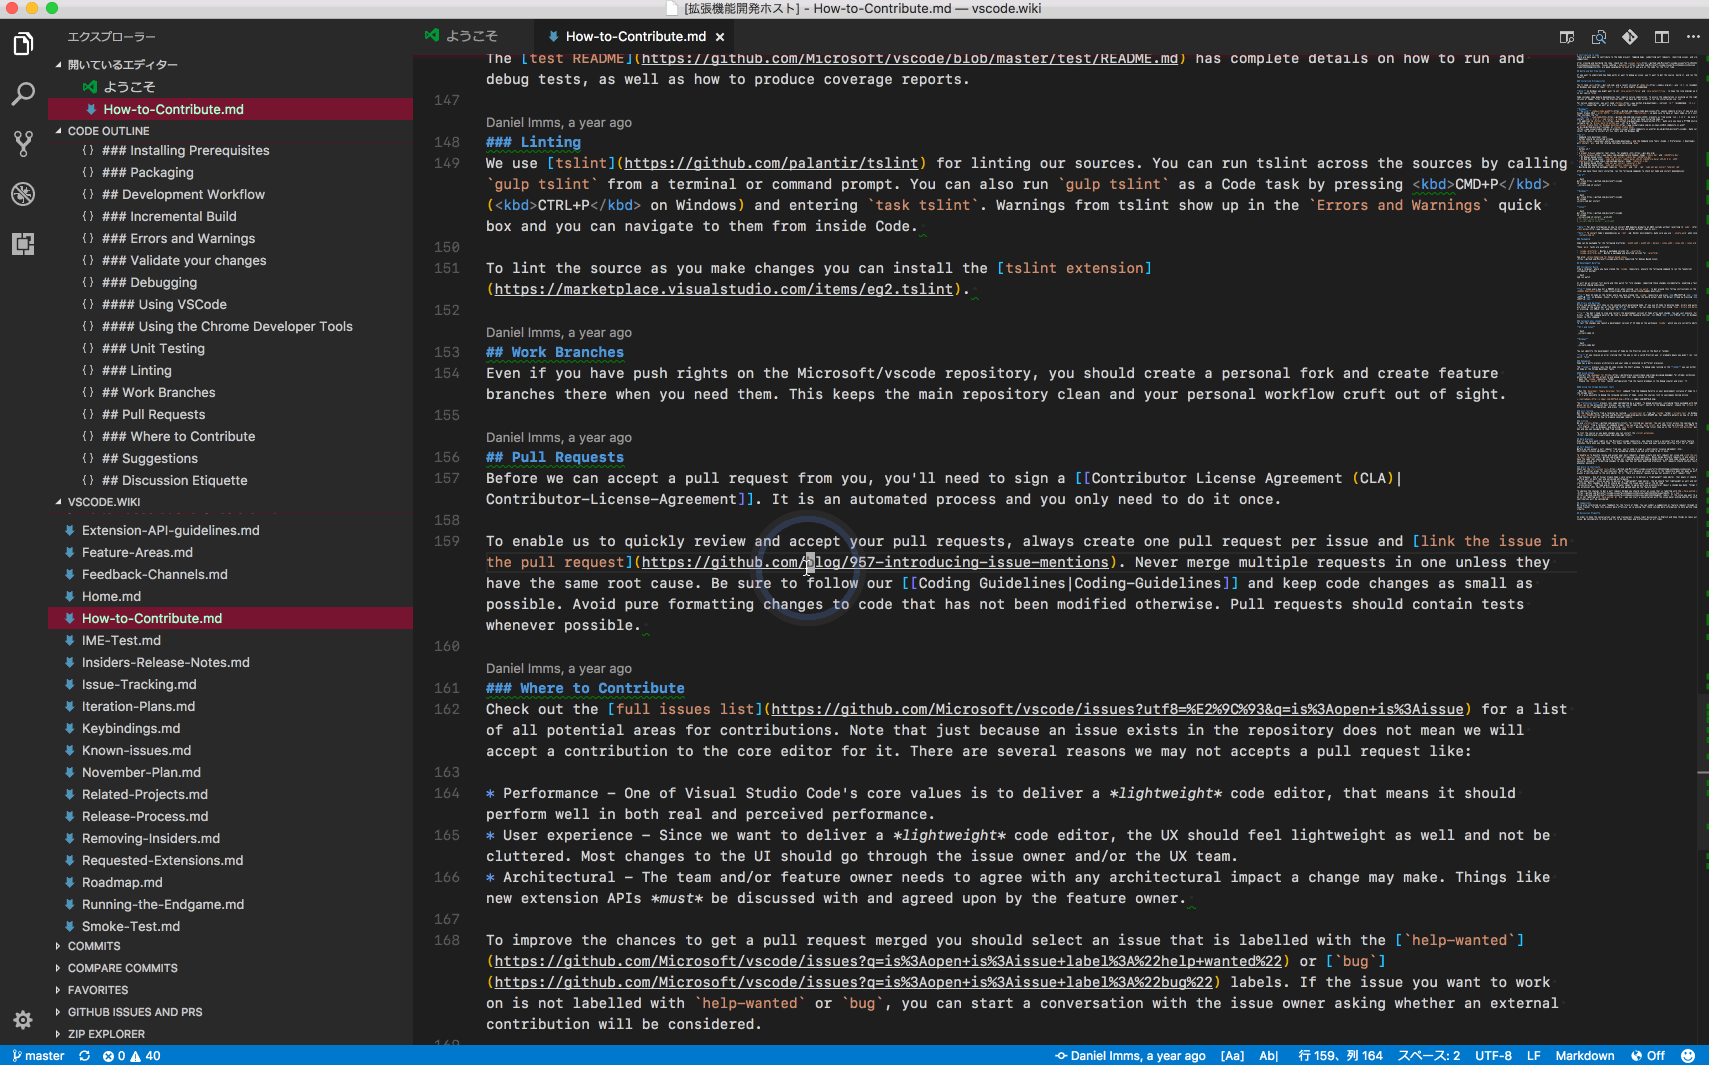Click the outline icon beside Packaging
The image size is (1709, 1065).
point(88,172)
